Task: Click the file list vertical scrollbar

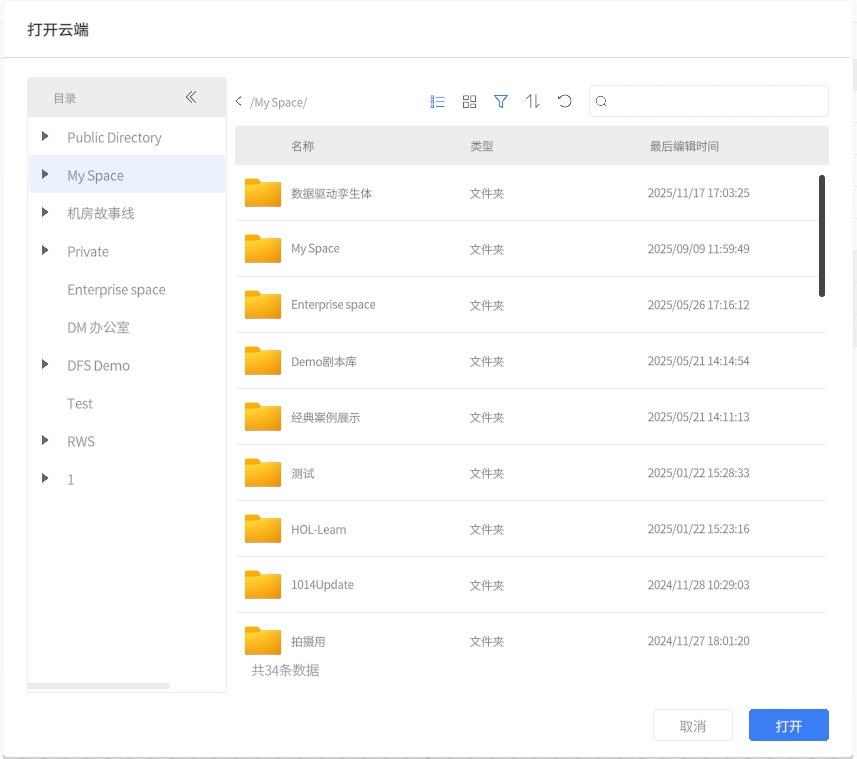Action: (822, 236)
